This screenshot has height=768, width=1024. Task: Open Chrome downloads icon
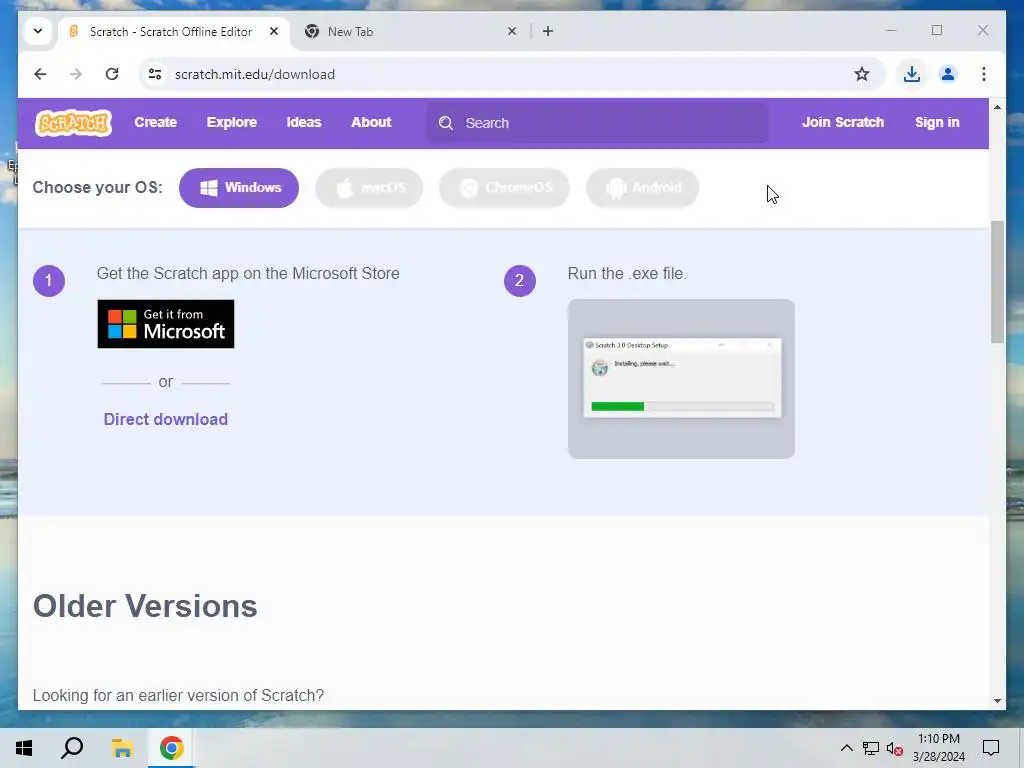tap(912, 74)
